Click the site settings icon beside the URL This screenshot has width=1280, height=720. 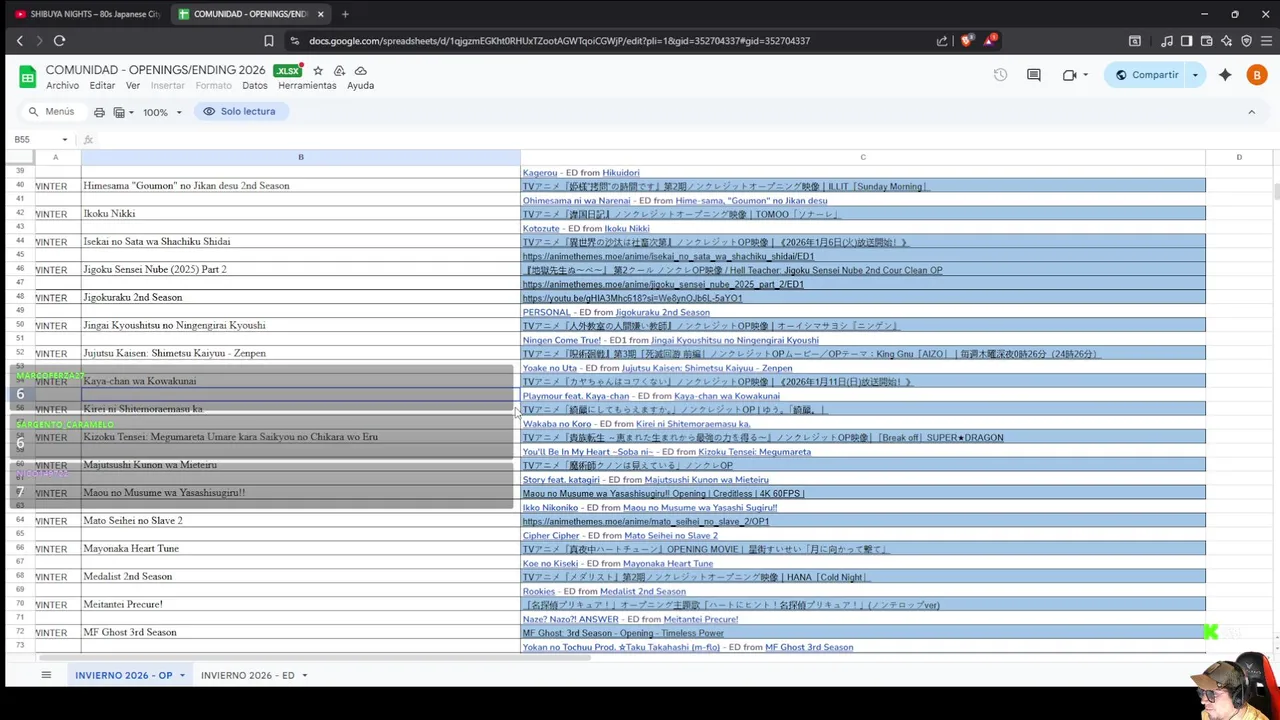pos(294,41)
